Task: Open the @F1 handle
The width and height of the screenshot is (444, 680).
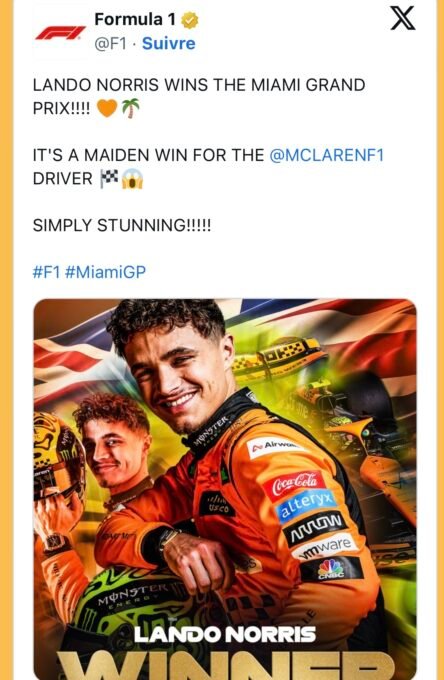Action: point(110,43)
